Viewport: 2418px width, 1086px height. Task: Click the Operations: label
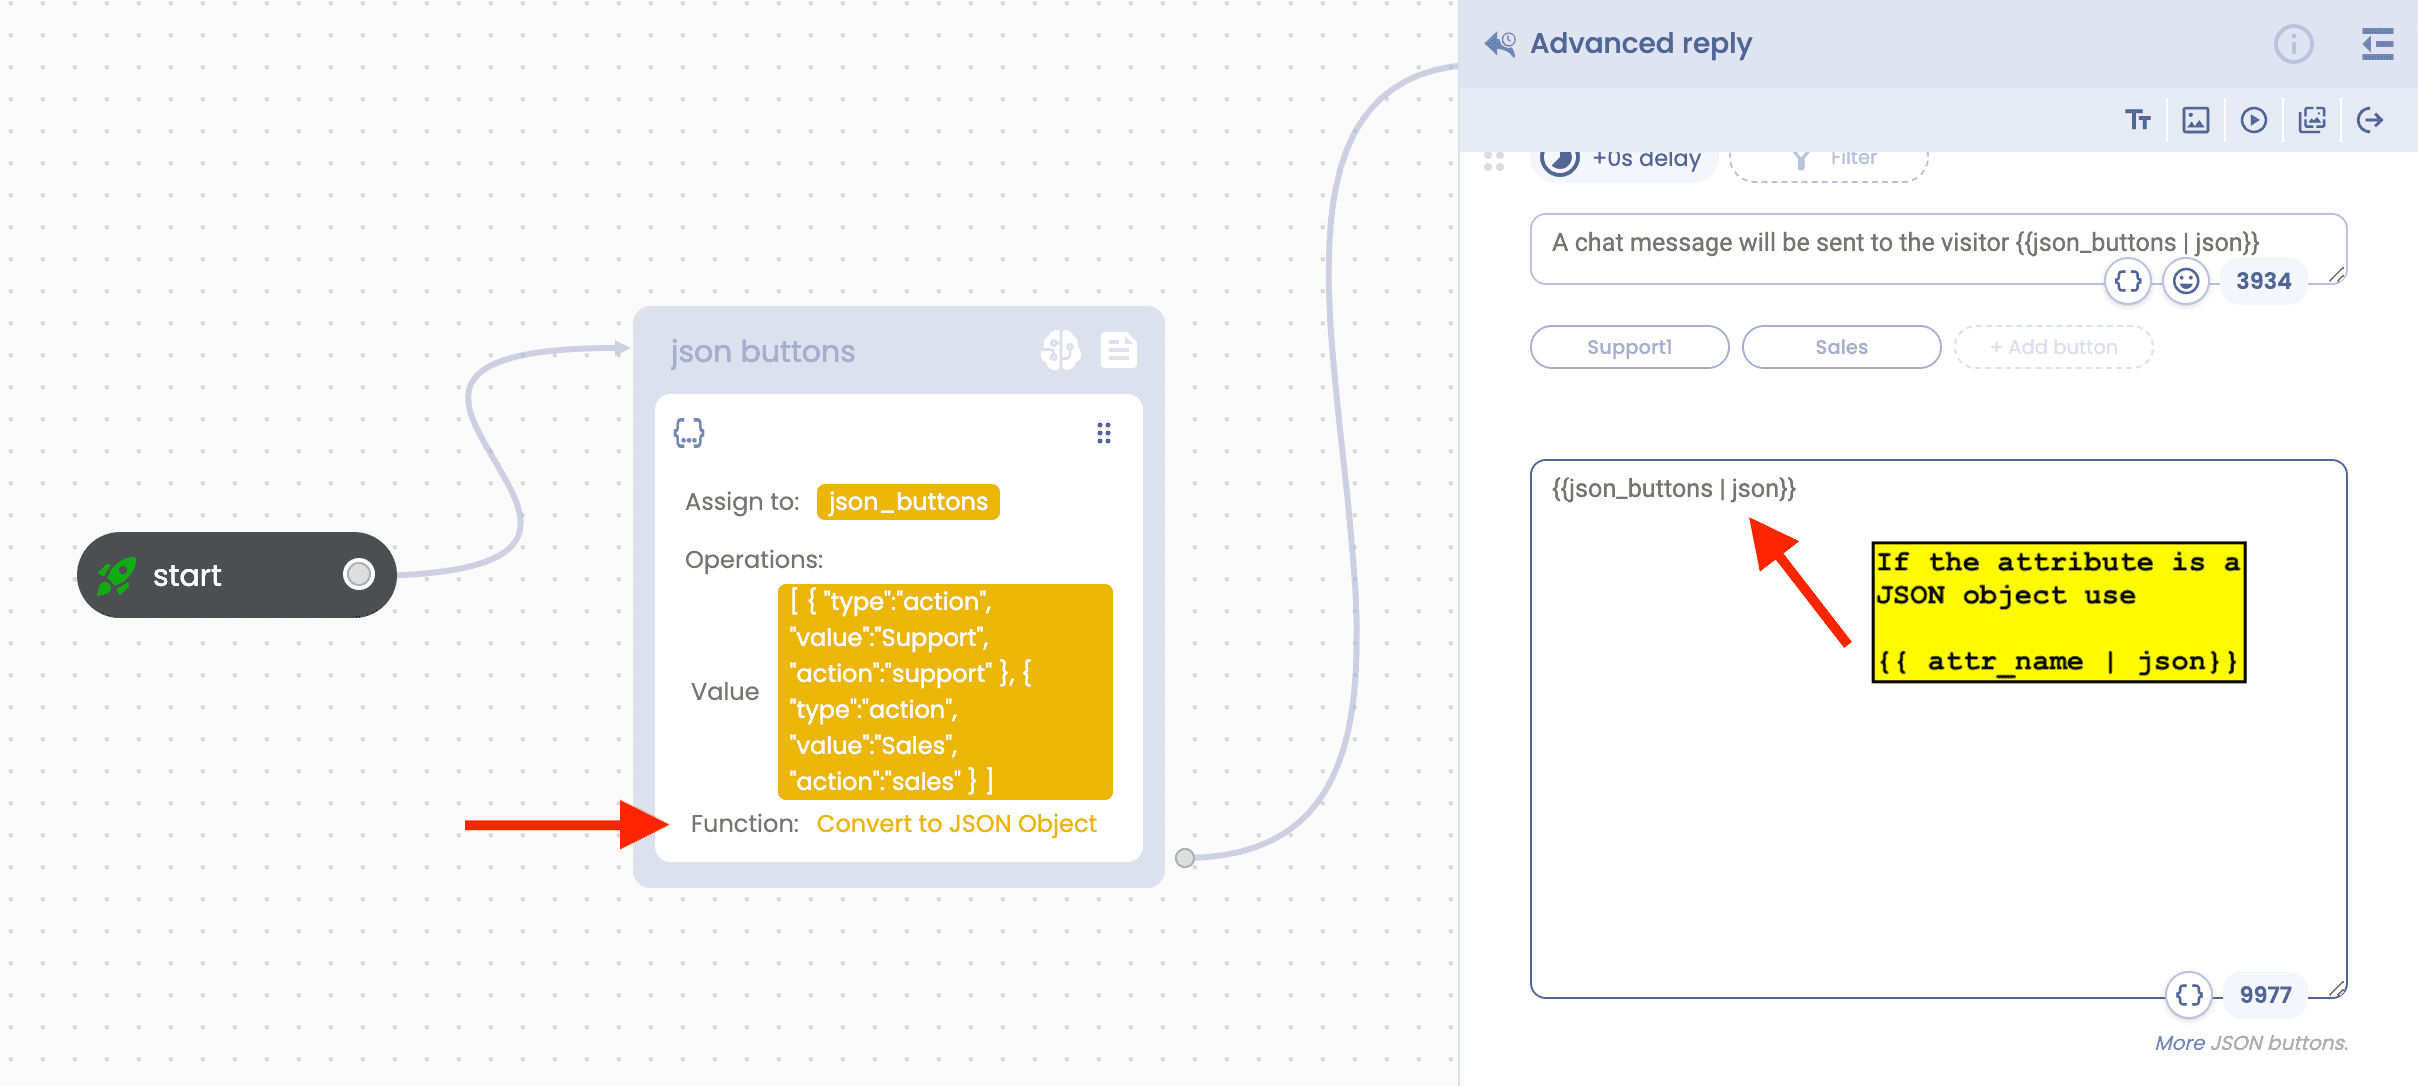[x=754, y=559]
